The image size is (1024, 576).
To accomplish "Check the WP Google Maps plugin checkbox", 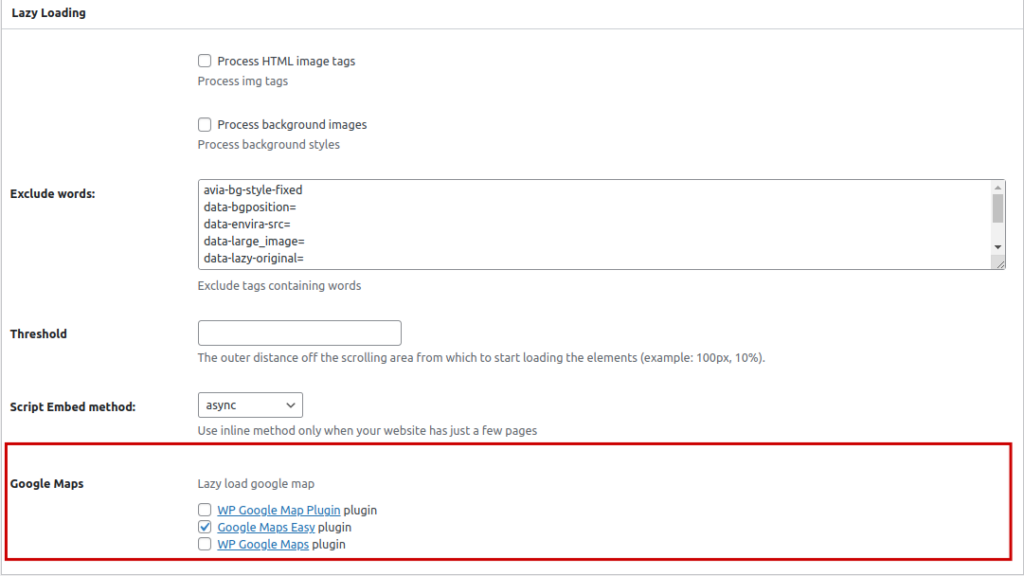I will tap(204, 543).
